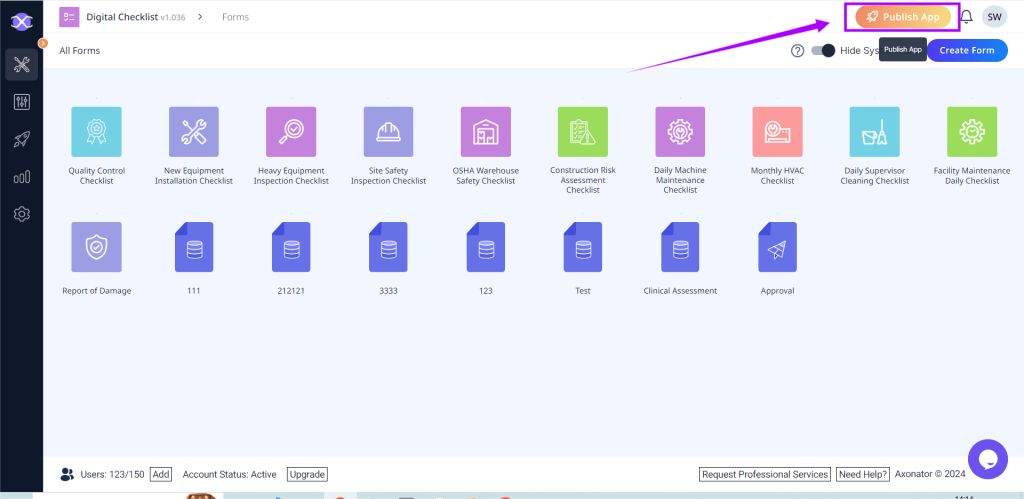The height and width of the screenshot is (499, 1024).
Task: Select the Site Safety Inspection Checklist icon
Action: (x=388, y=132)
